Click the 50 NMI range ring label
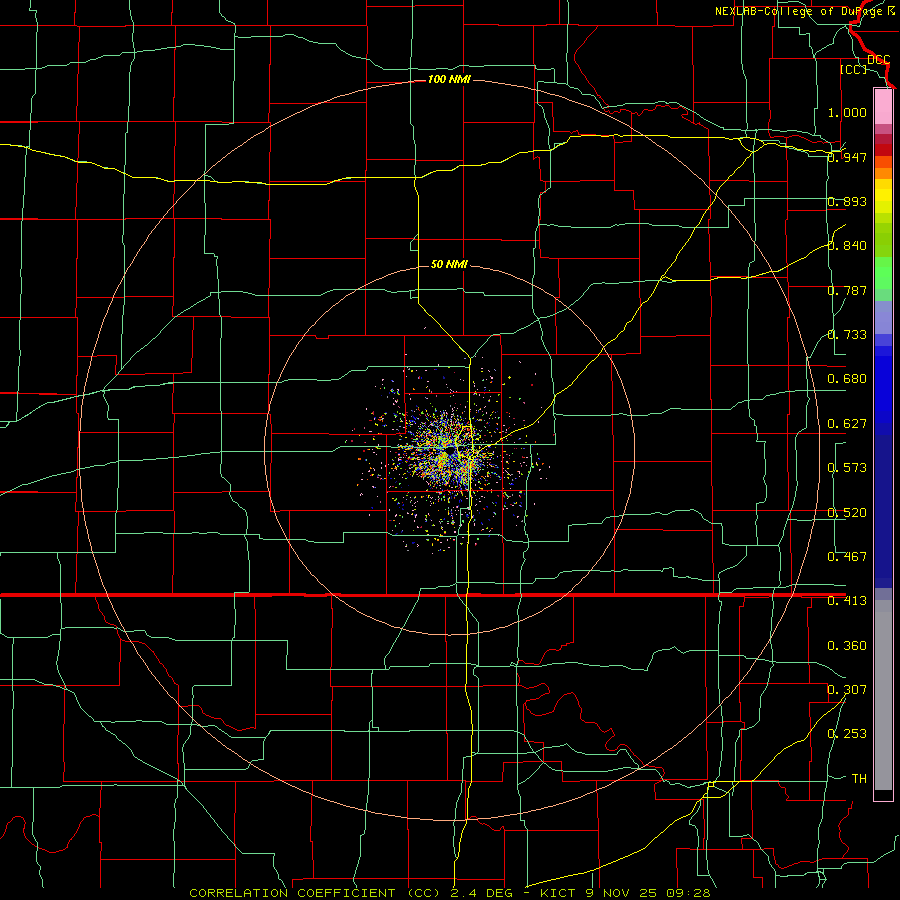900x900 pixels. (449, 264)
